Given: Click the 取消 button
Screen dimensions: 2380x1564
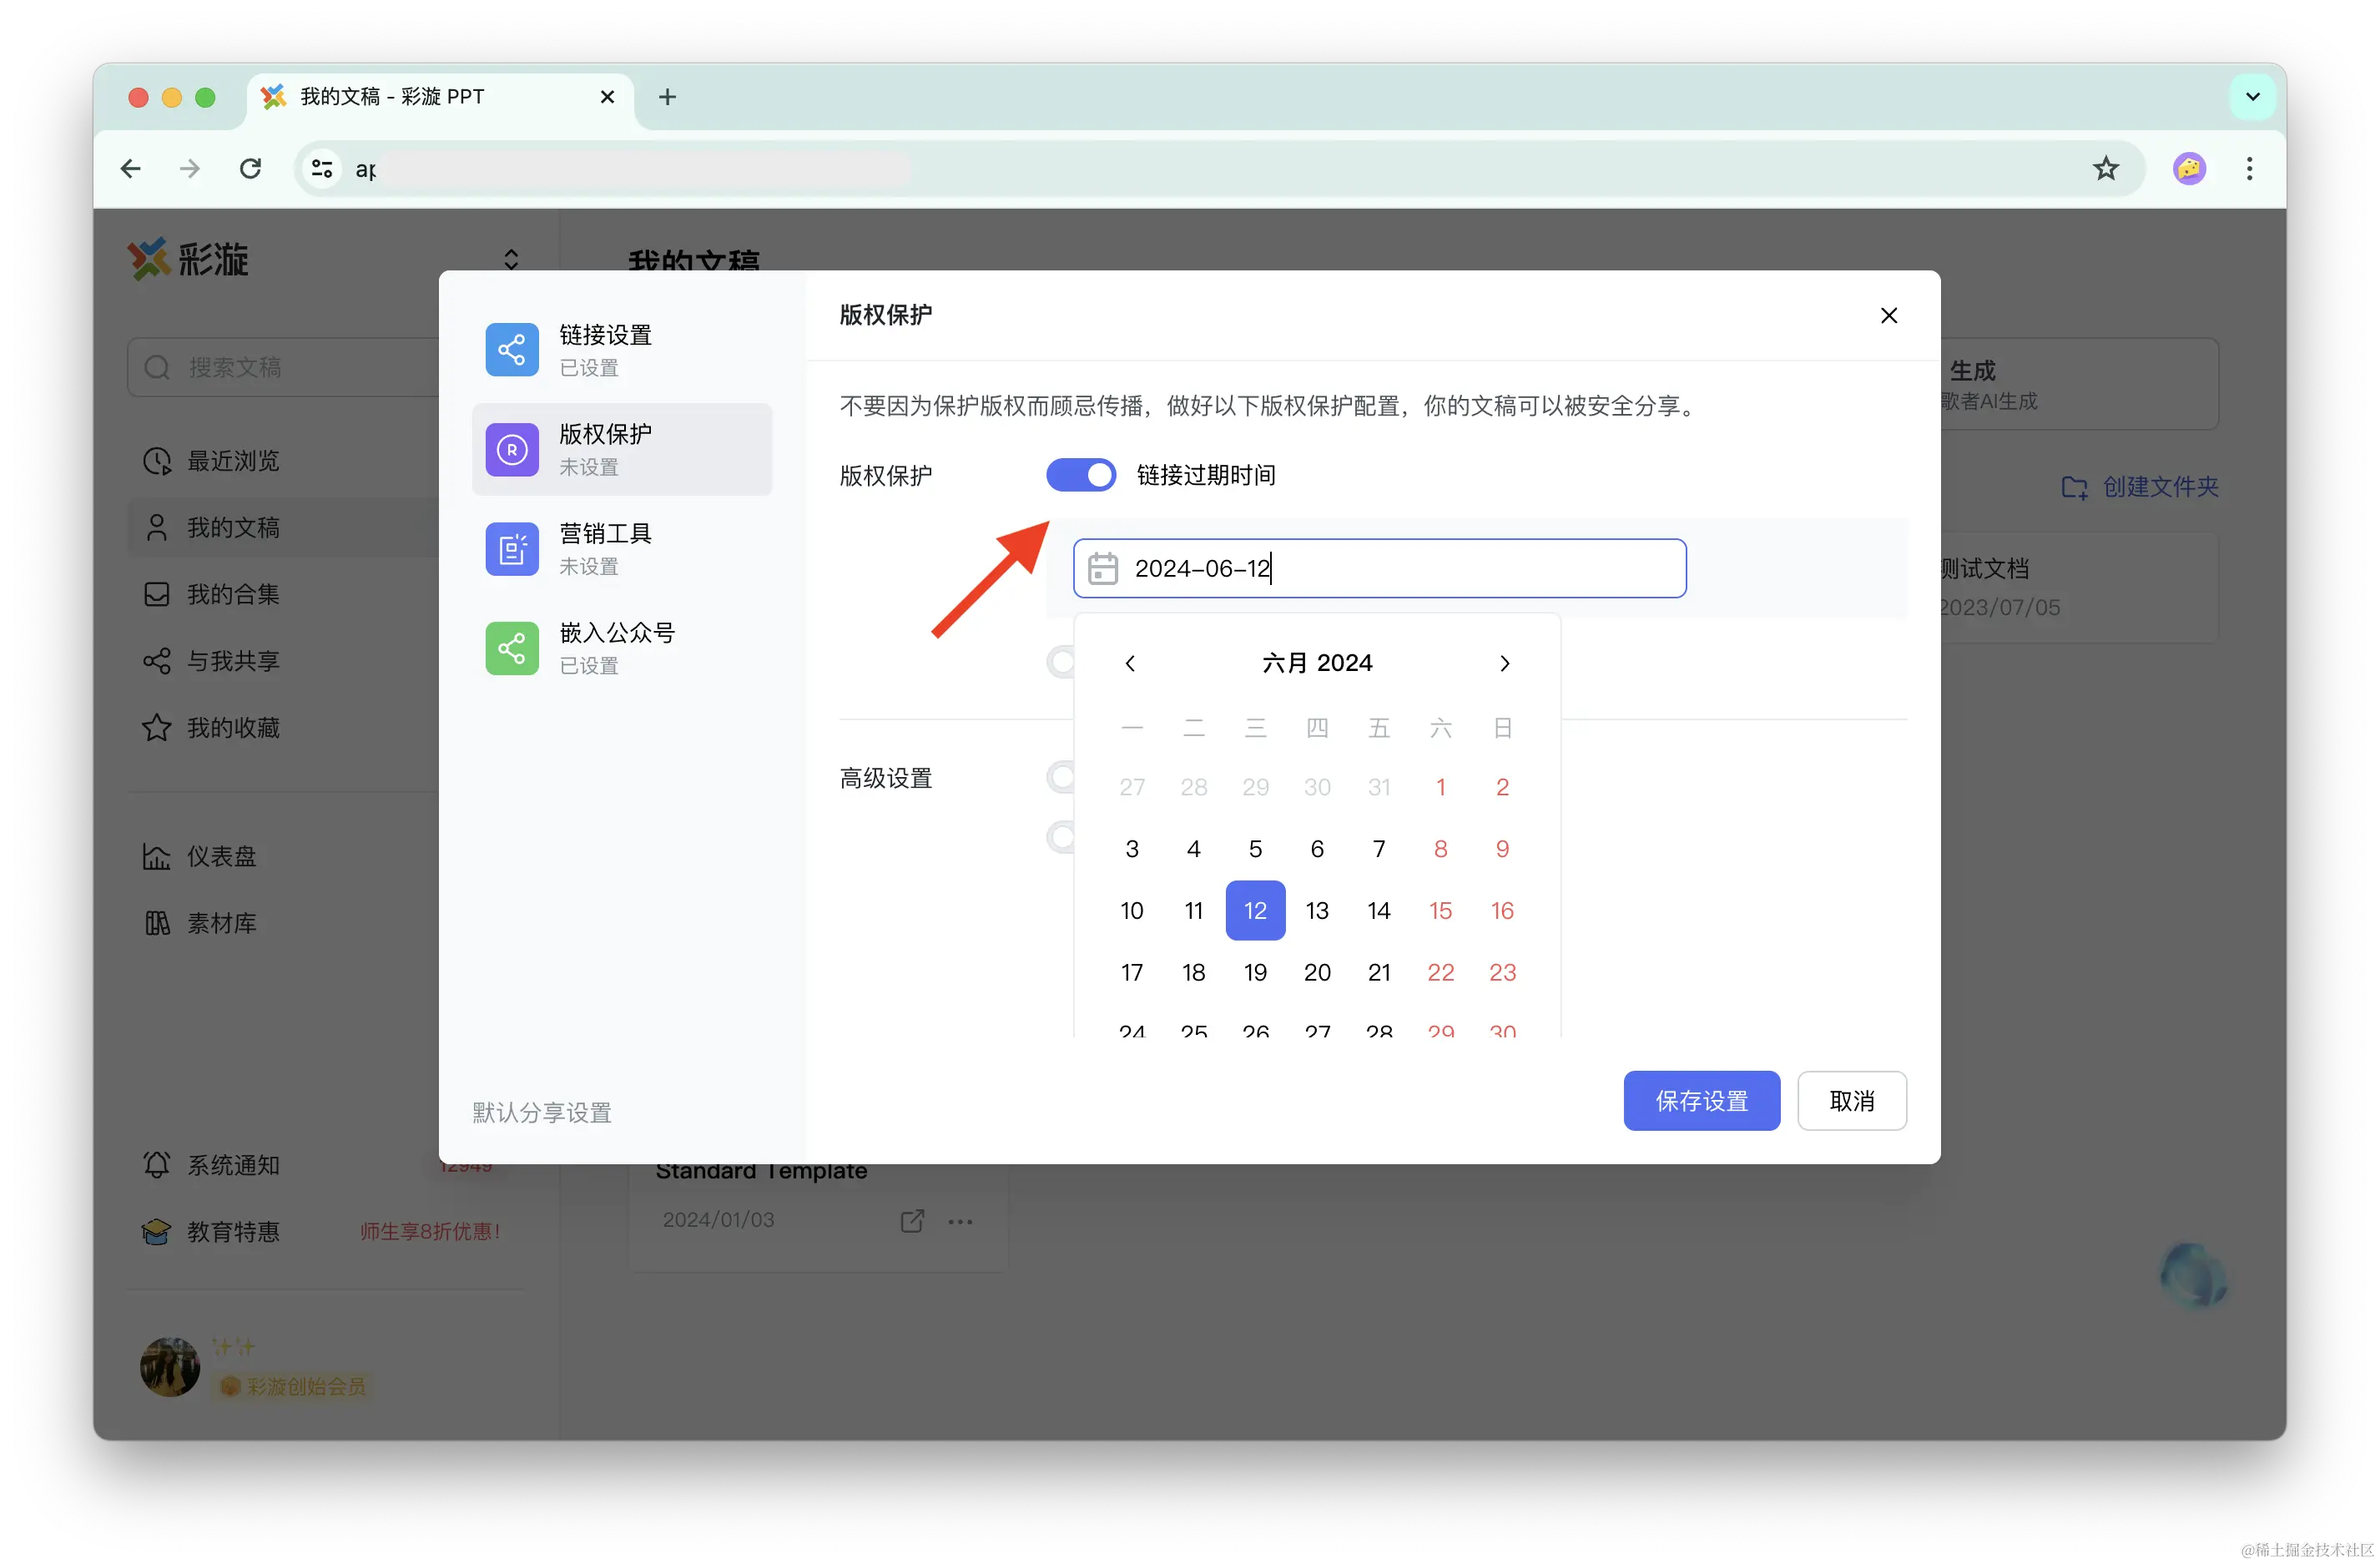Looking at the screenshot, I should coord(1851,1100).
